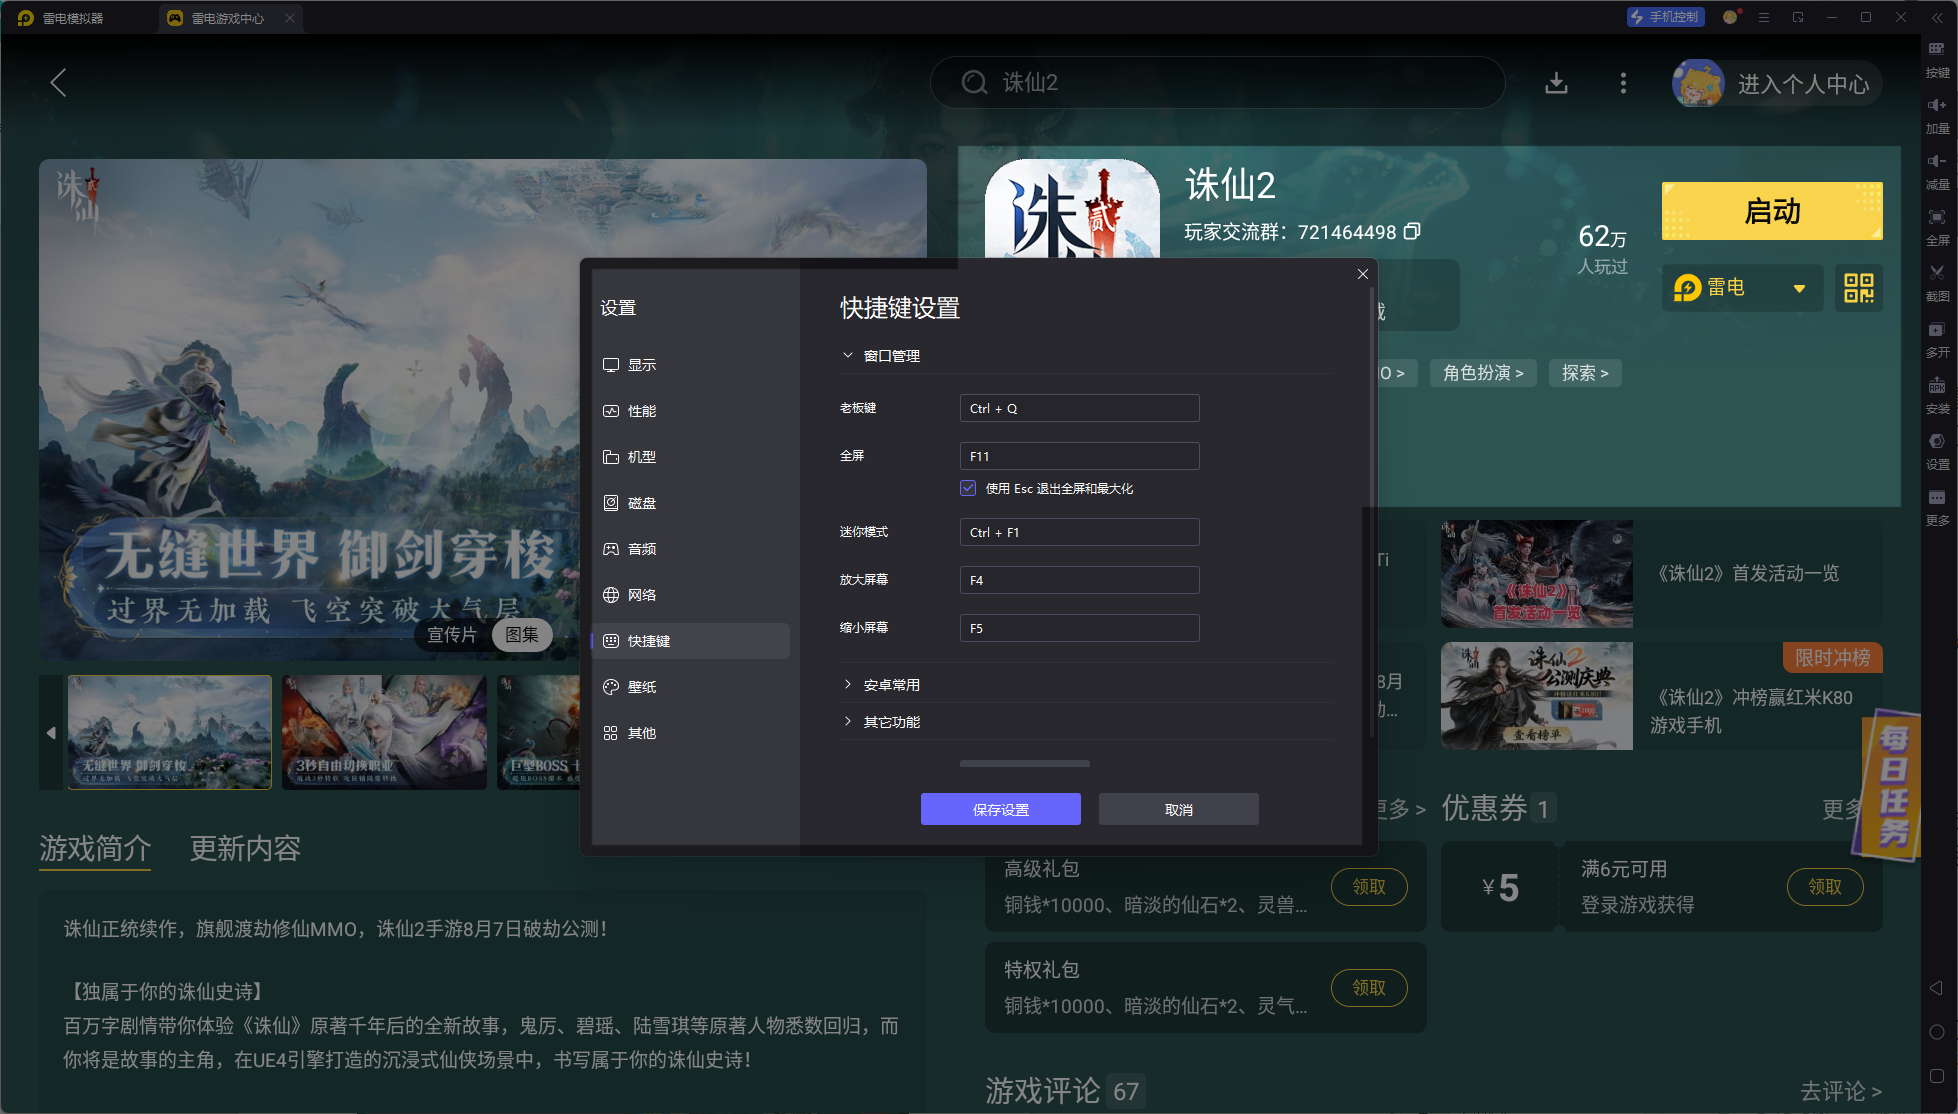Switch to 更新内容 tab
This screenshot has height=1114, width=1958.
coord(245,849)
